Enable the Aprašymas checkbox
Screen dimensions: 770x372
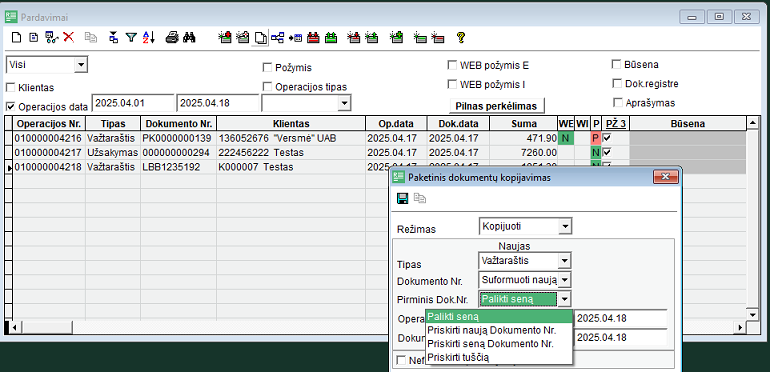click(618, 103)
